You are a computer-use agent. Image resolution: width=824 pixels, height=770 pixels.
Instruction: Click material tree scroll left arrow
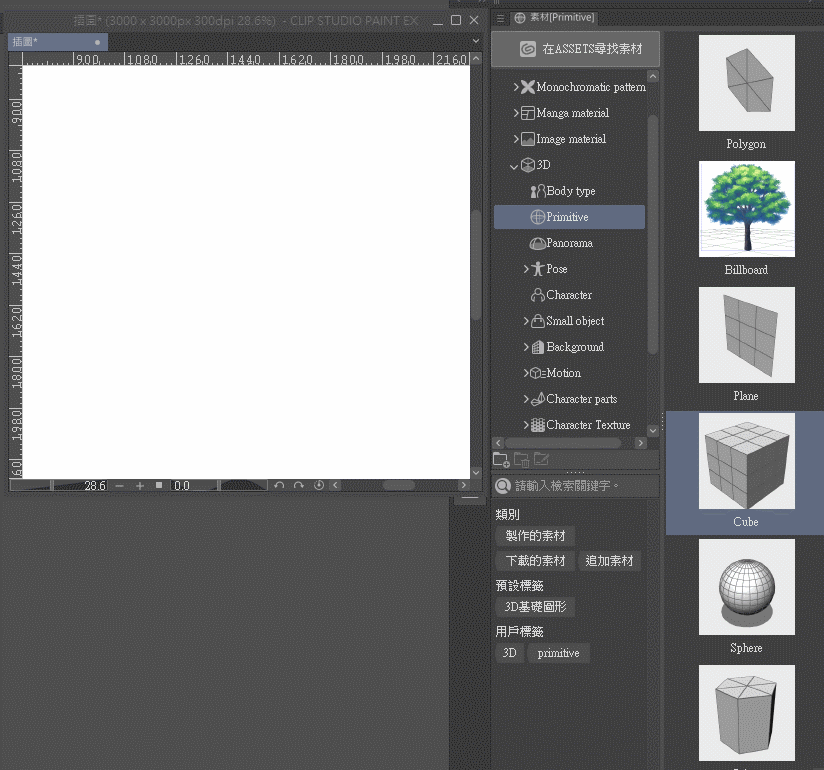click(499, 443)
